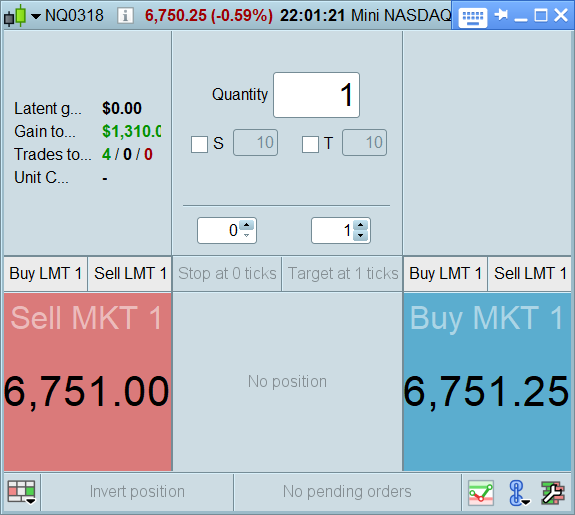575x515 pixels.
Task: Pin the window with pin icon
Action: click(x=501, y=15)
